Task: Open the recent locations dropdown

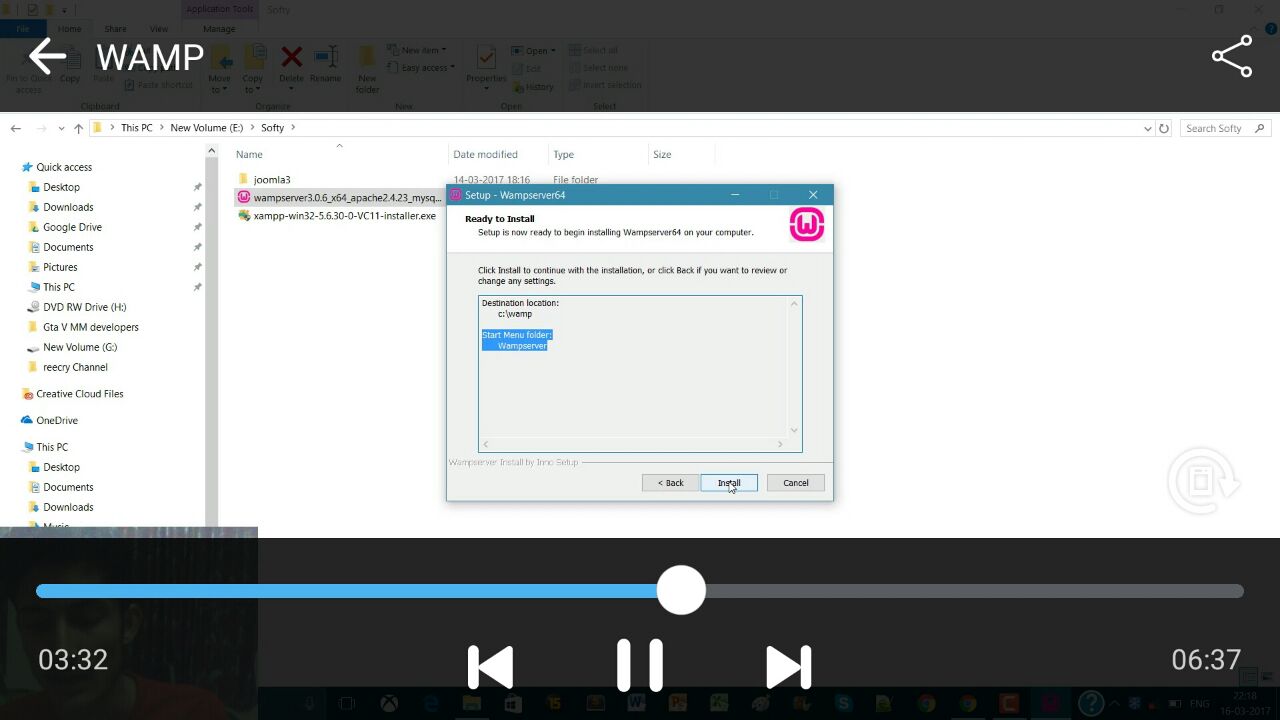Action: click(x=62, y=128)
